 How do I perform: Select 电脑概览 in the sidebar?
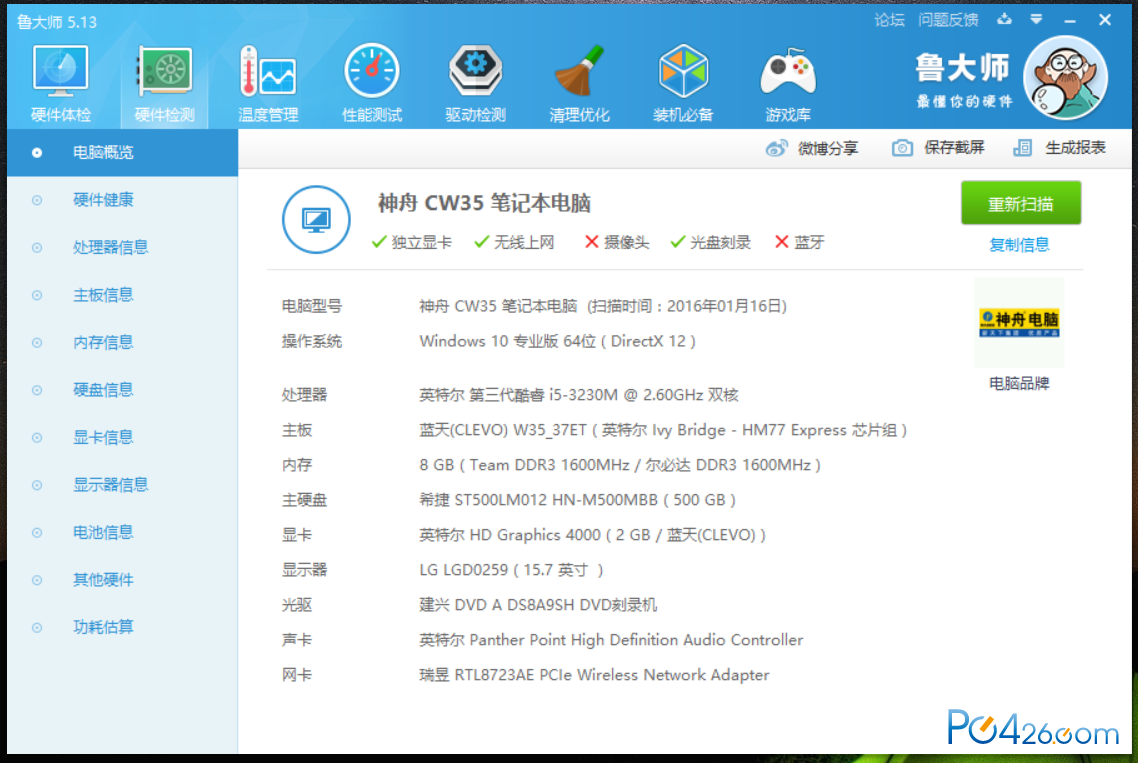tap(123, 152)
